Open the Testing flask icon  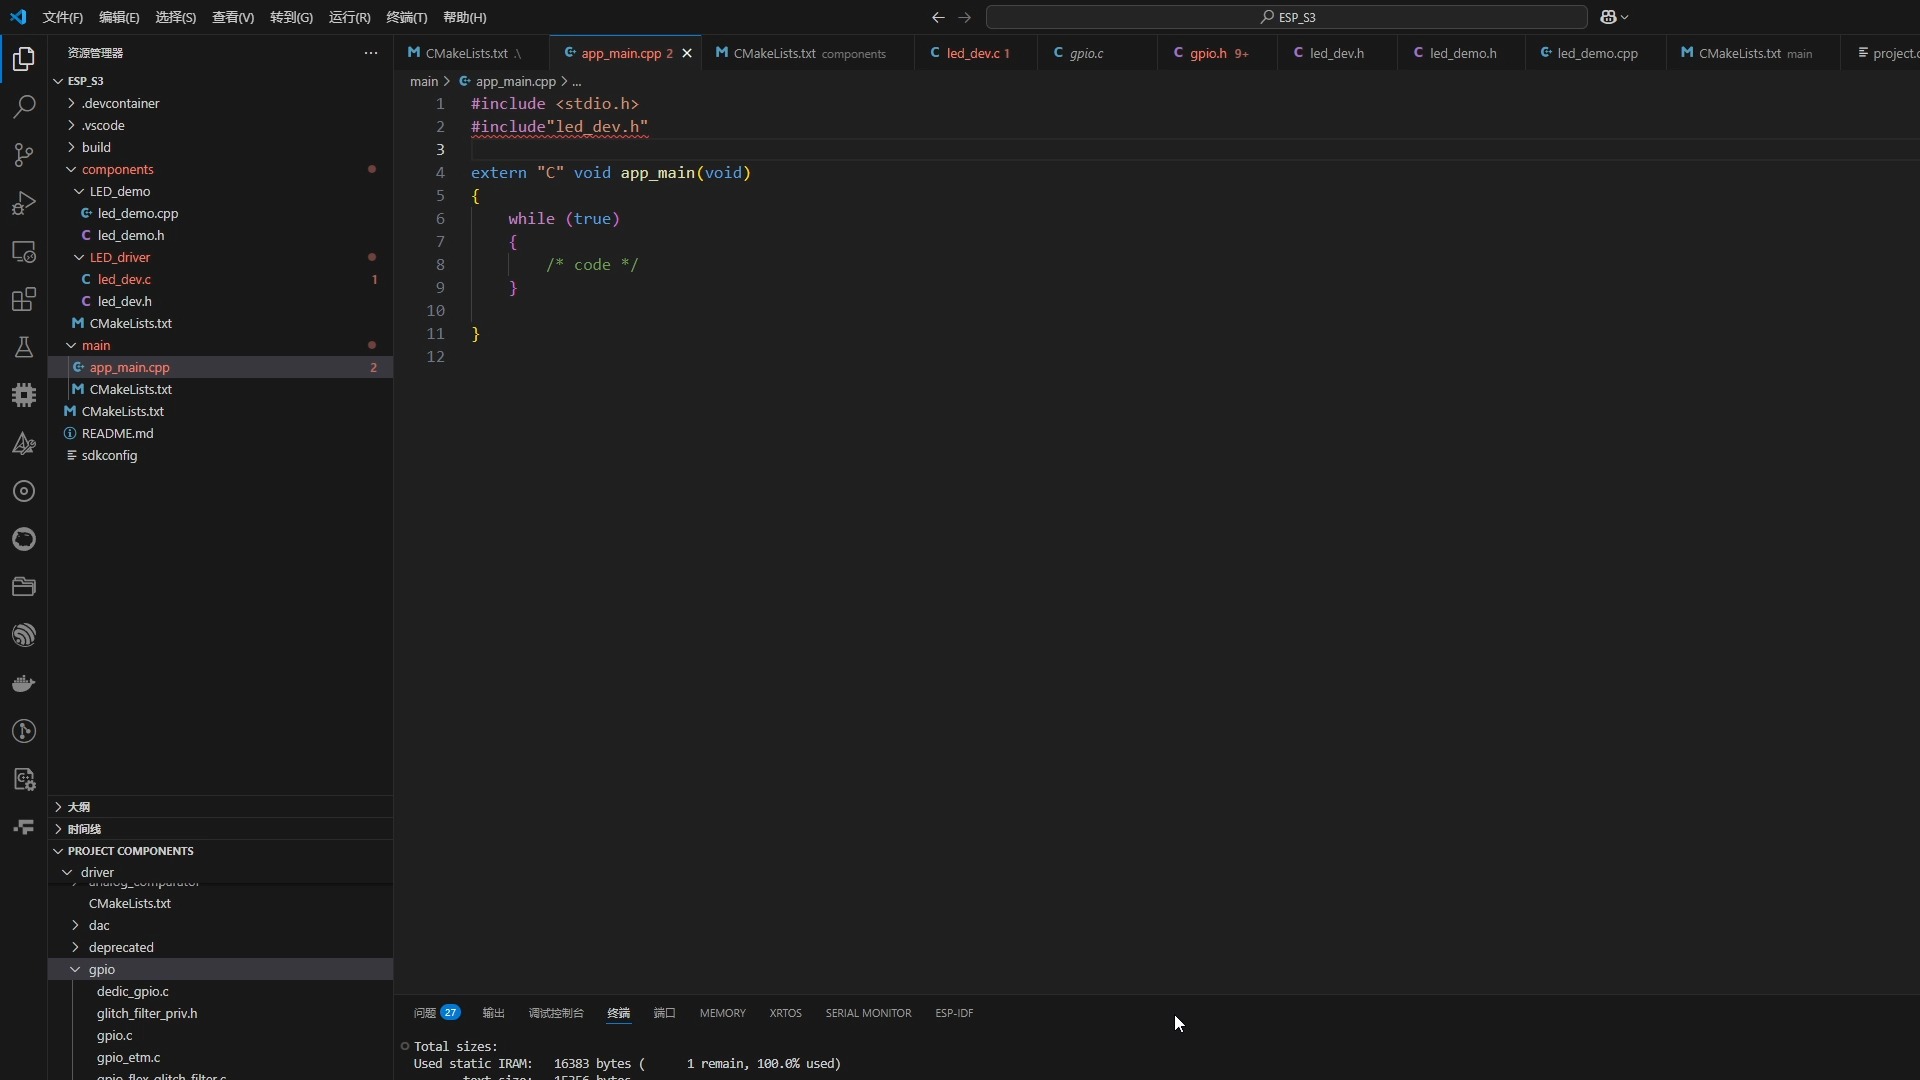coord(24,347)
